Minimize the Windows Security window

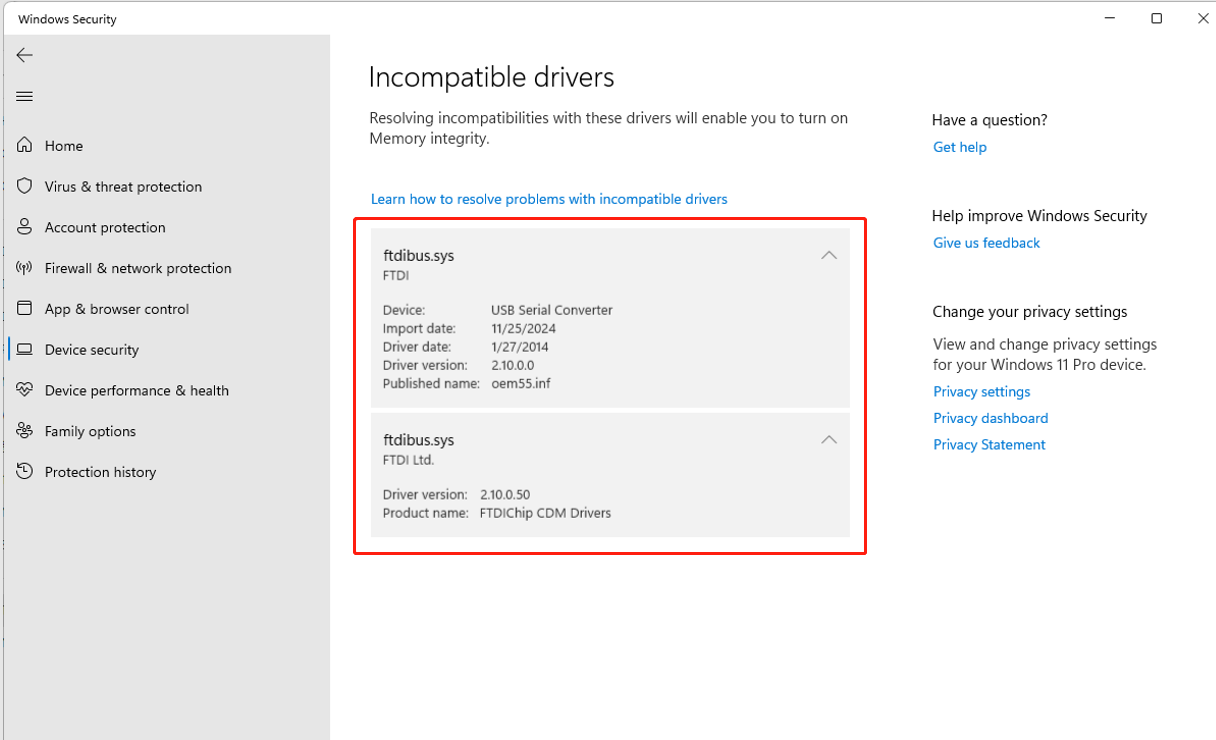click(1110, 18)
